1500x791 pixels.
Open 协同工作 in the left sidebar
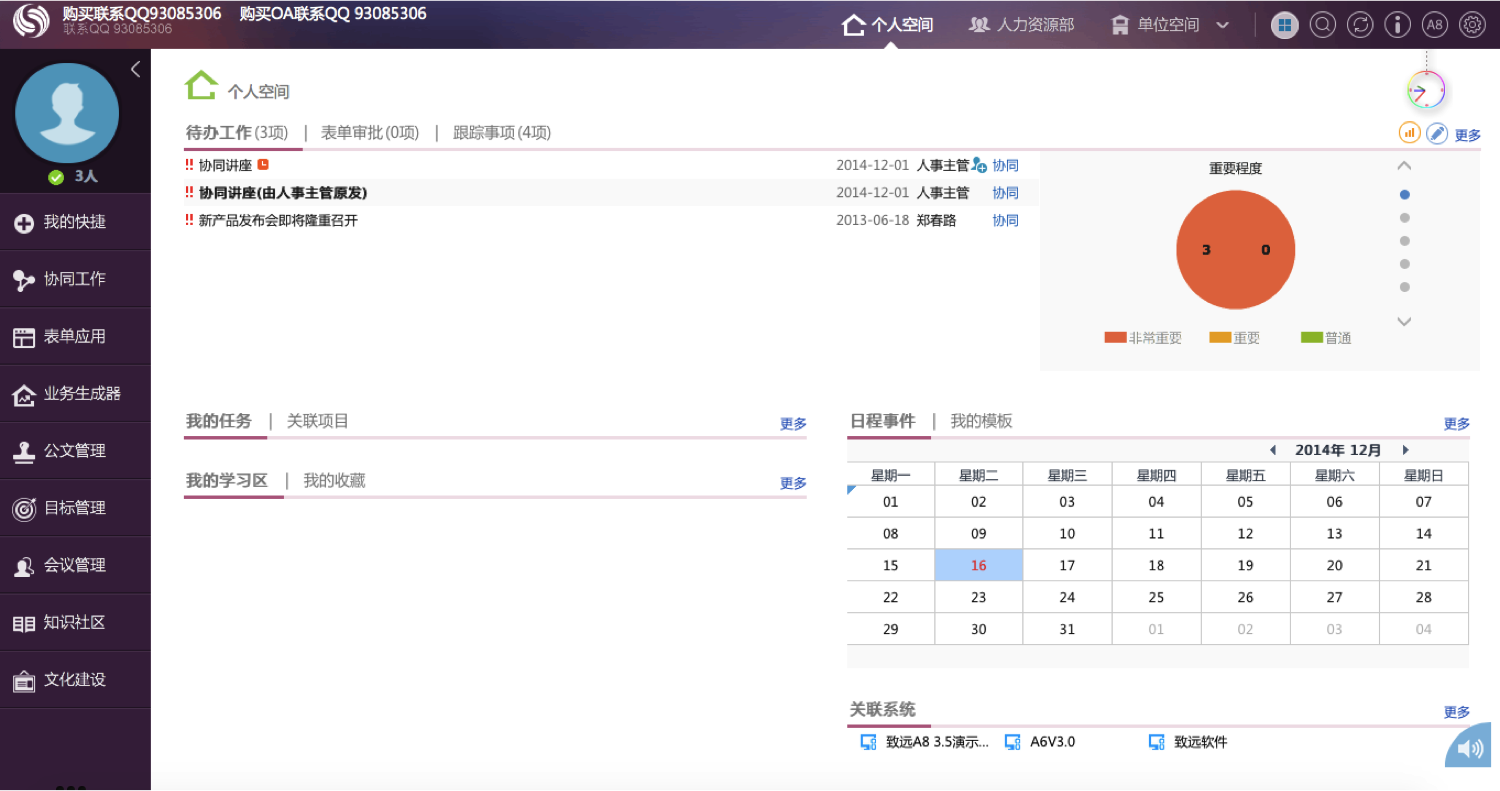(74, 280)
